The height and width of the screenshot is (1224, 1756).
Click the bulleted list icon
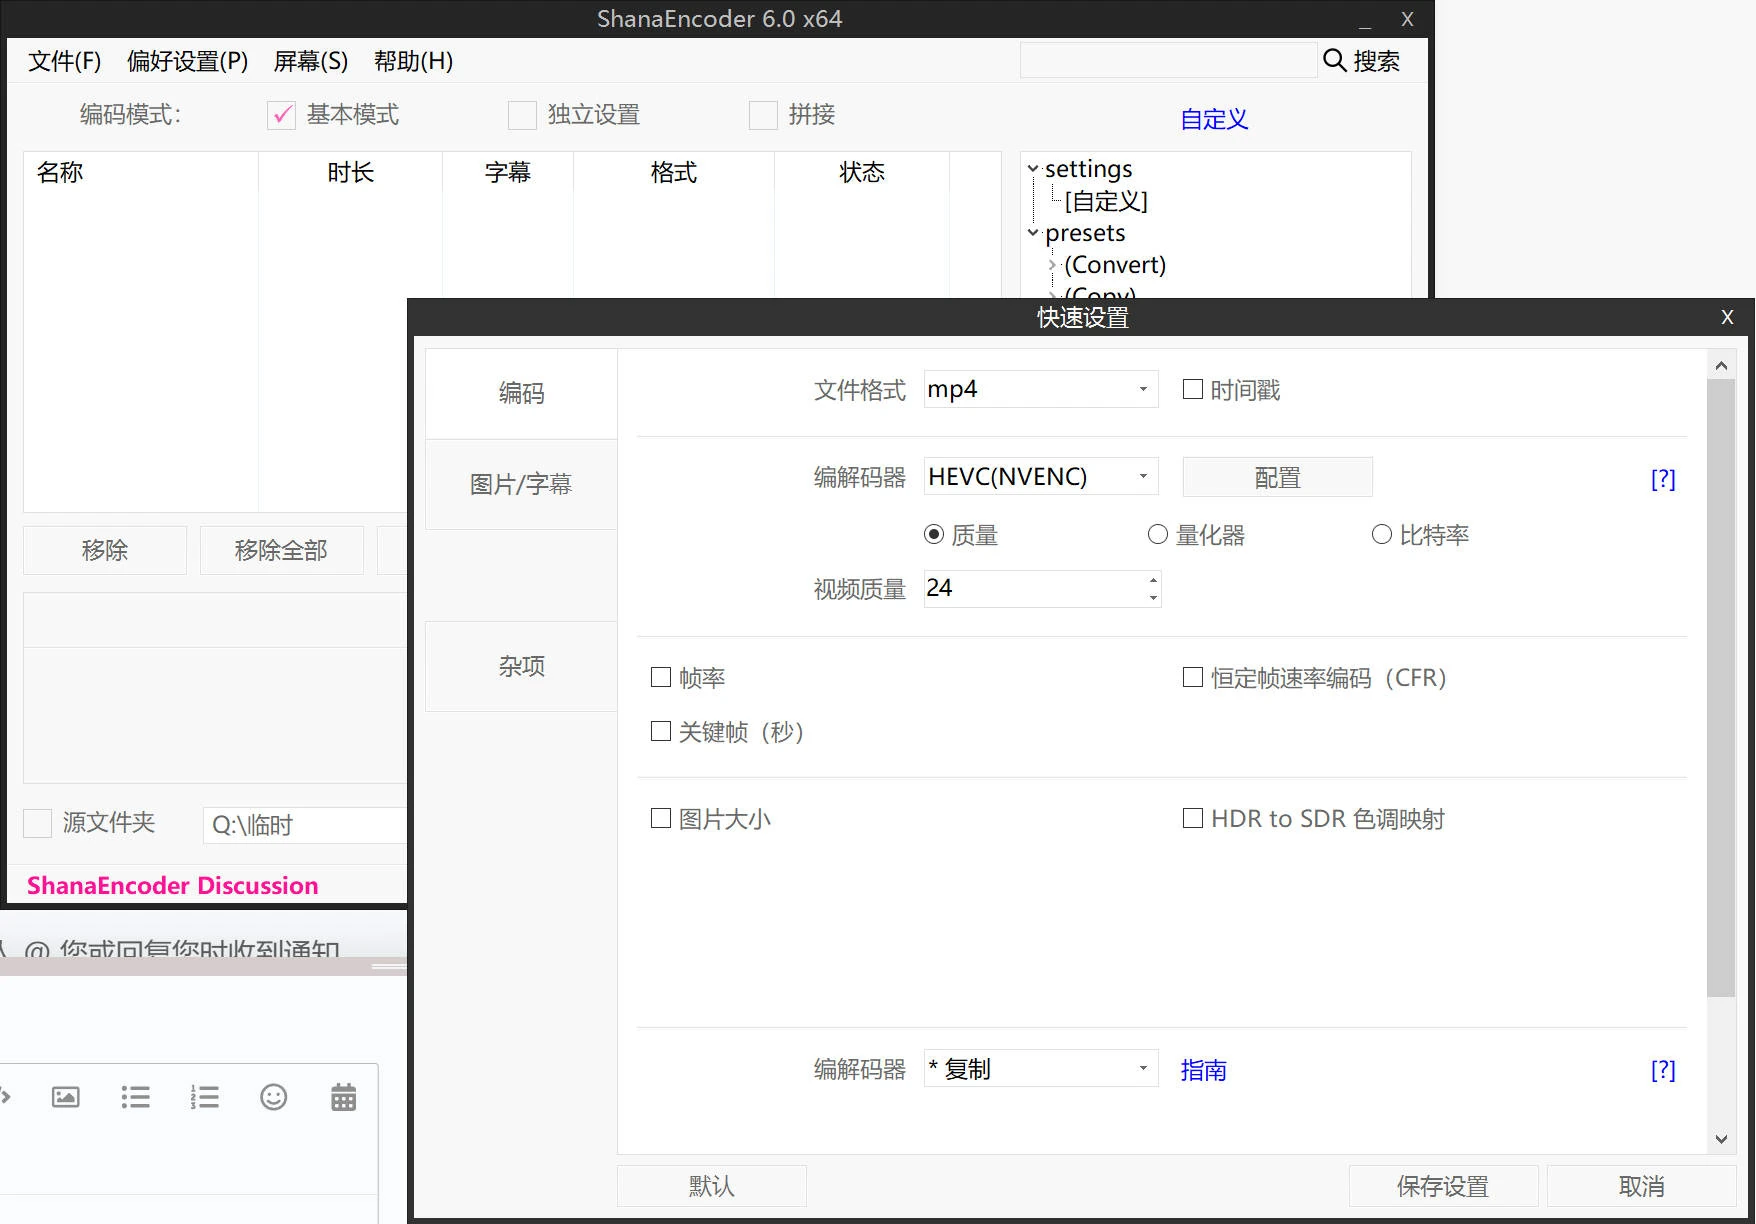(135, 1097)
